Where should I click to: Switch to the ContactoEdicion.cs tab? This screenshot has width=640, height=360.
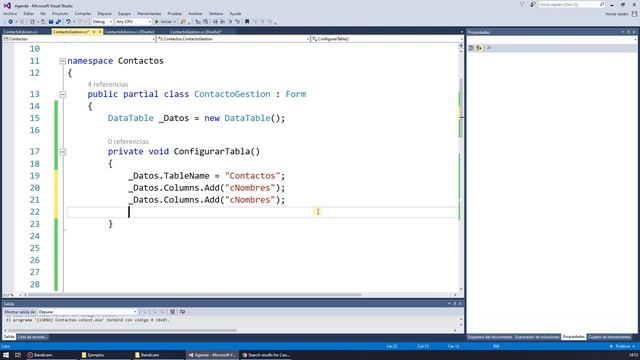(20, 32)
